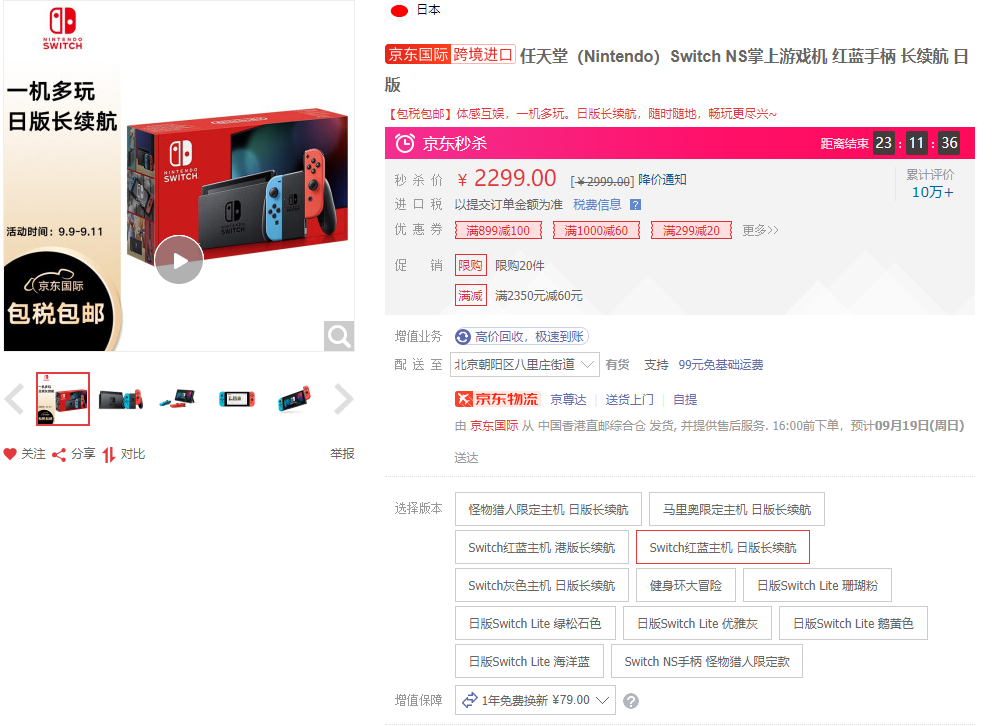Open 京东国际 seller link
Screen dimensions: 998x726
tap(494, 426)
